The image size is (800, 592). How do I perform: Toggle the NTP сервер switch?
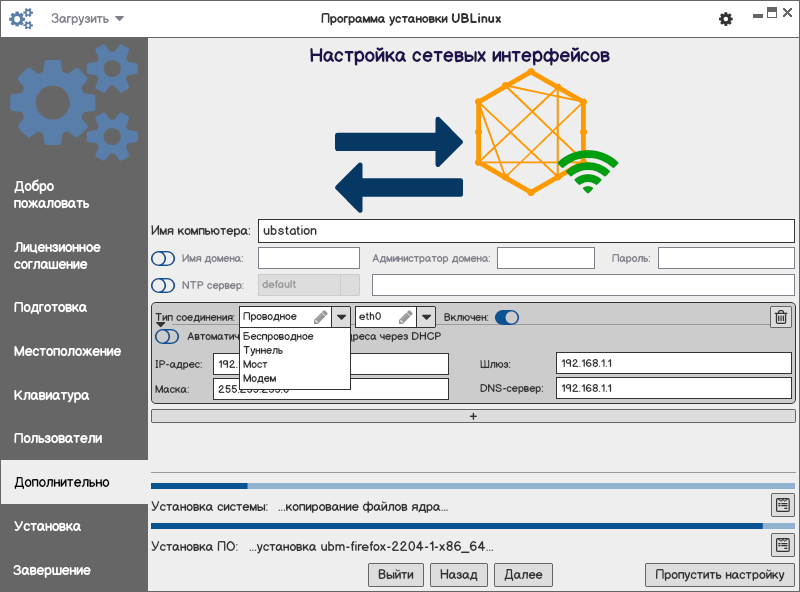point(163,285)
